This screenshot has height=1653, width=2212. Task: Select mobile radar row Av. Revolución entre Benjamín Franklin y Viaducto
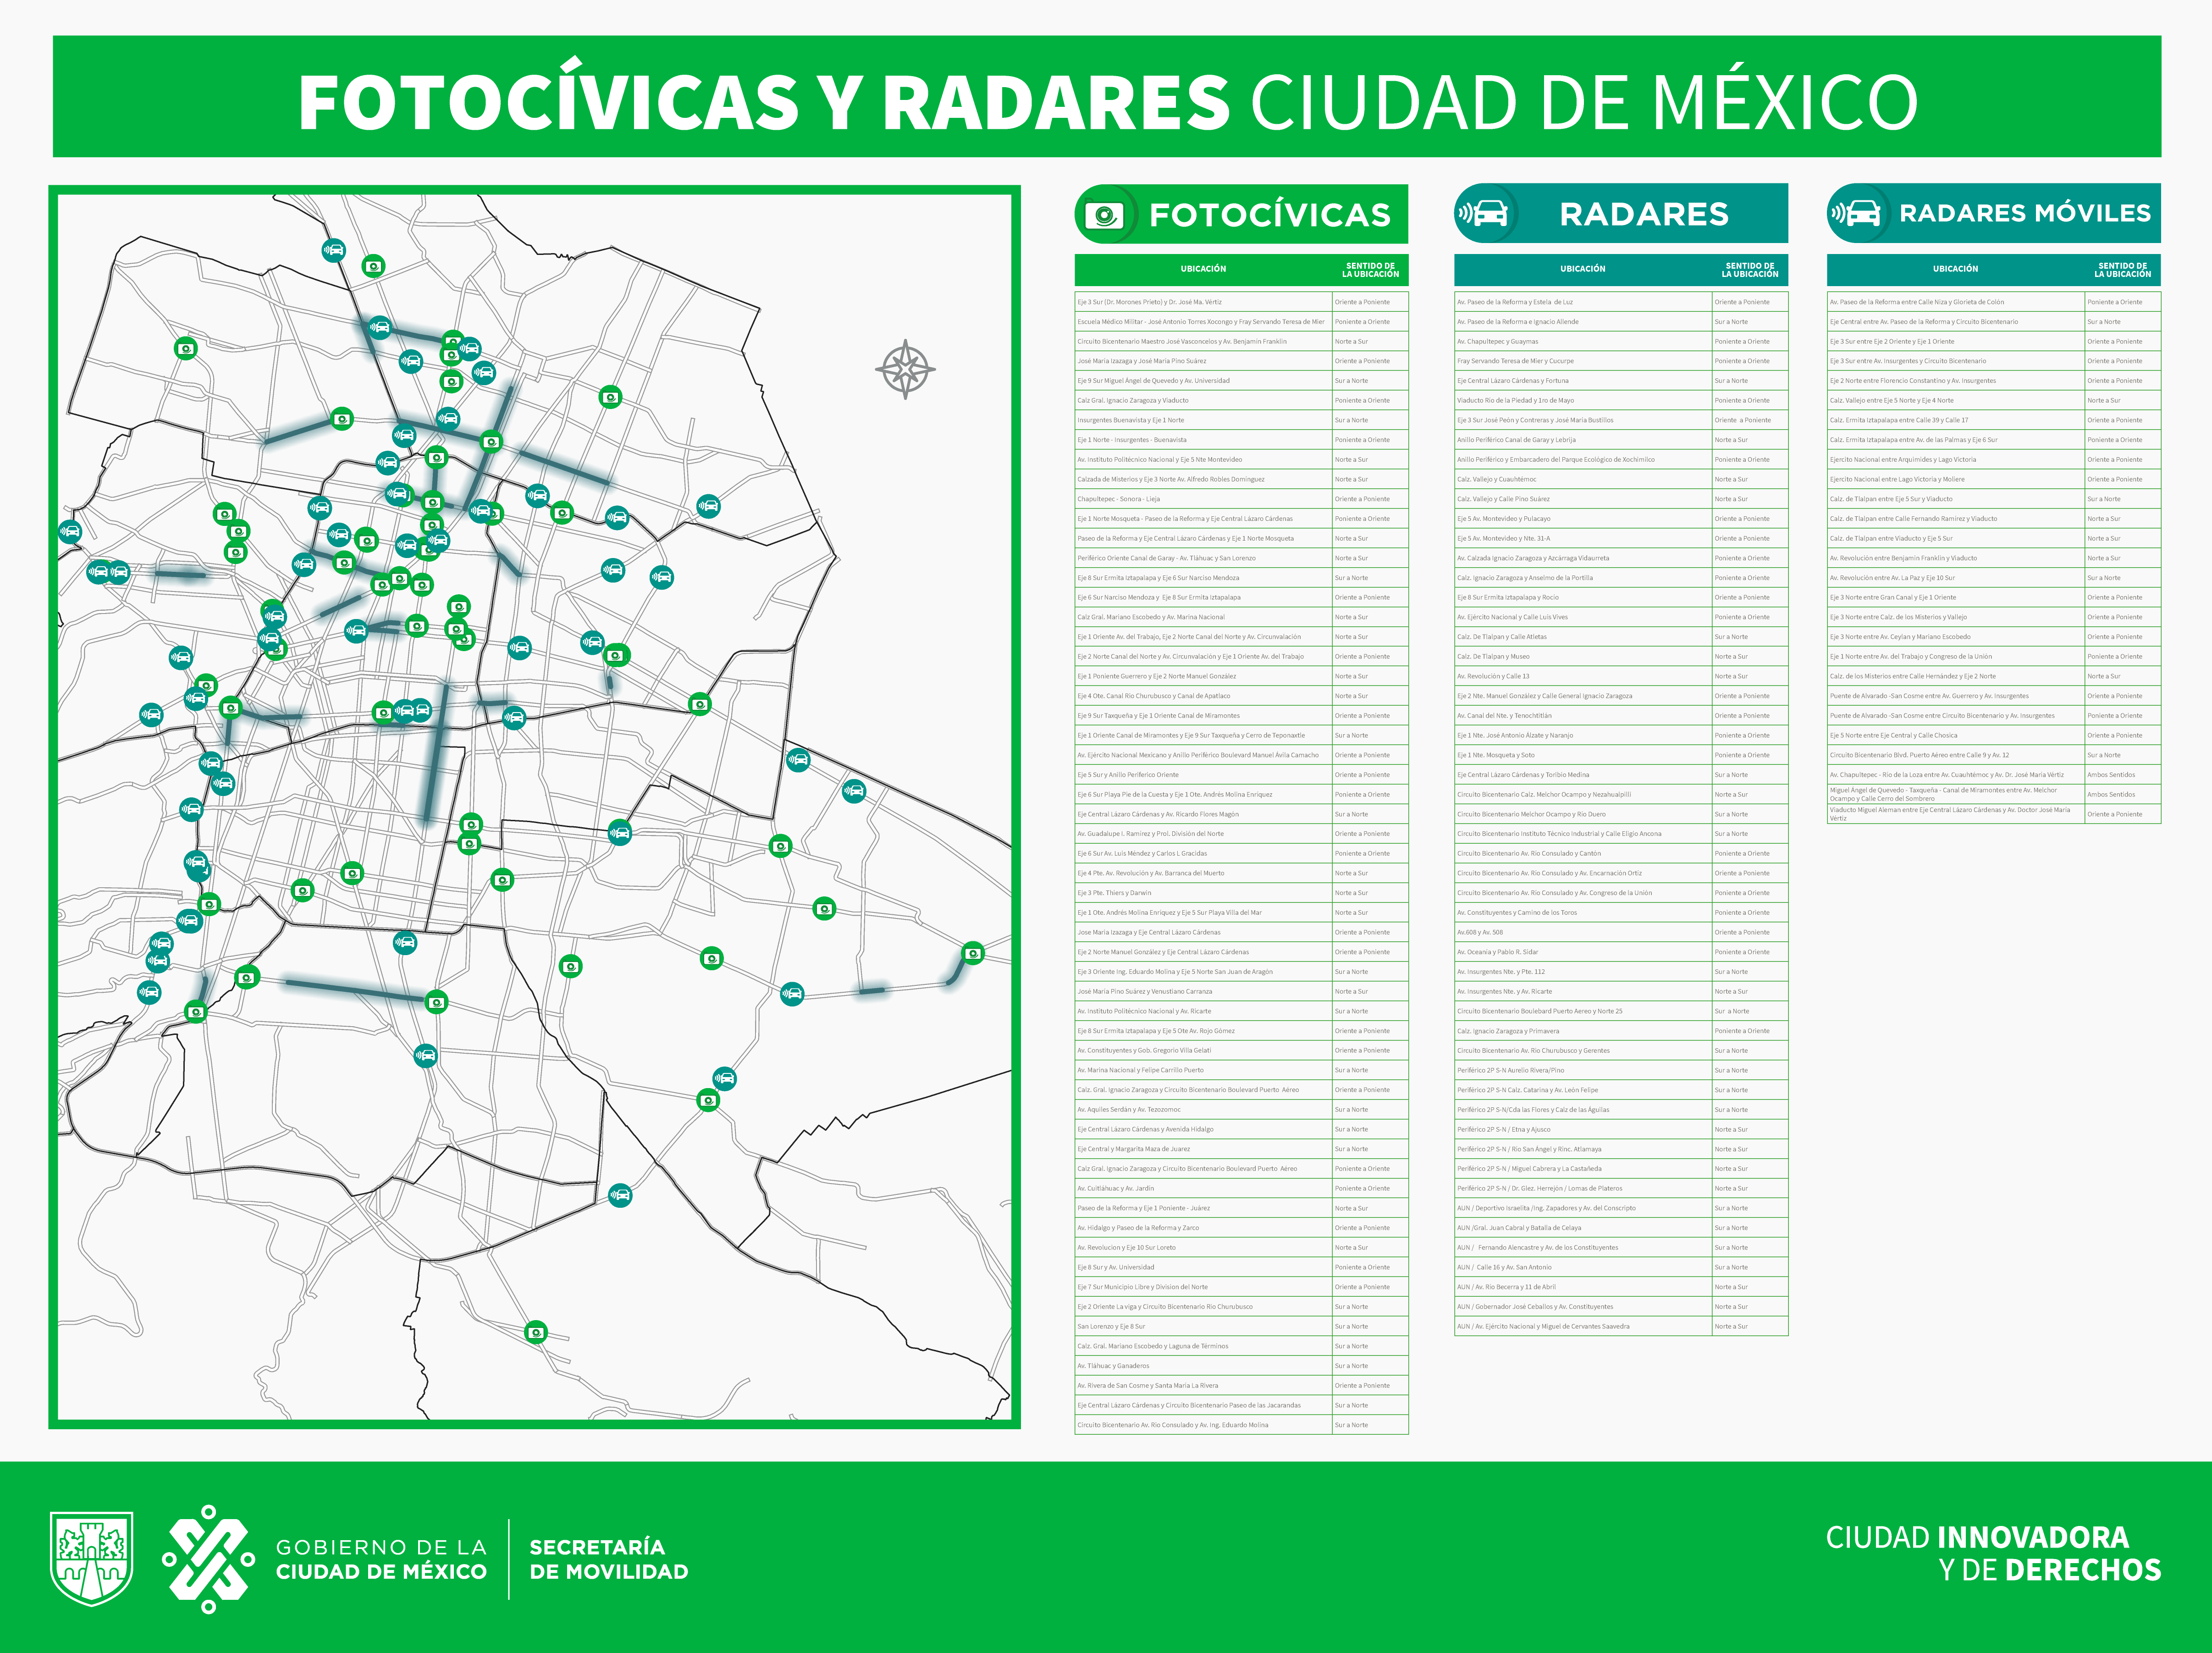(1994, 558)
